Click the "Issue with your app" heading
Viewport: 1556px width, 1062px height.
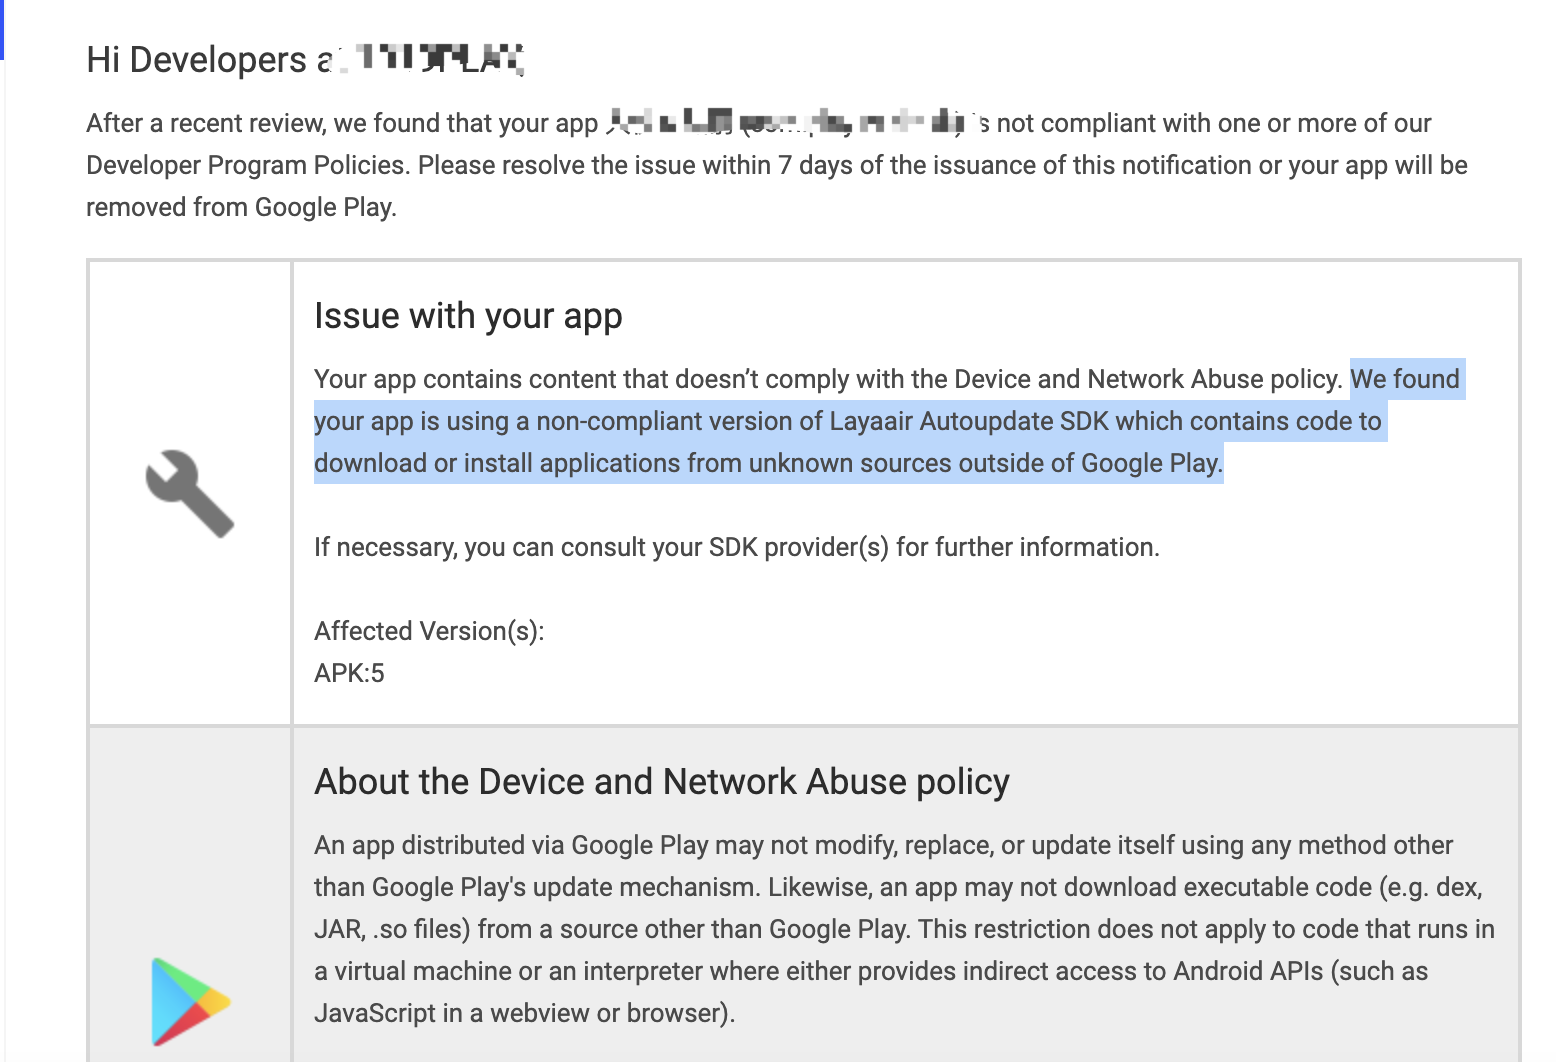pos(468,316)
